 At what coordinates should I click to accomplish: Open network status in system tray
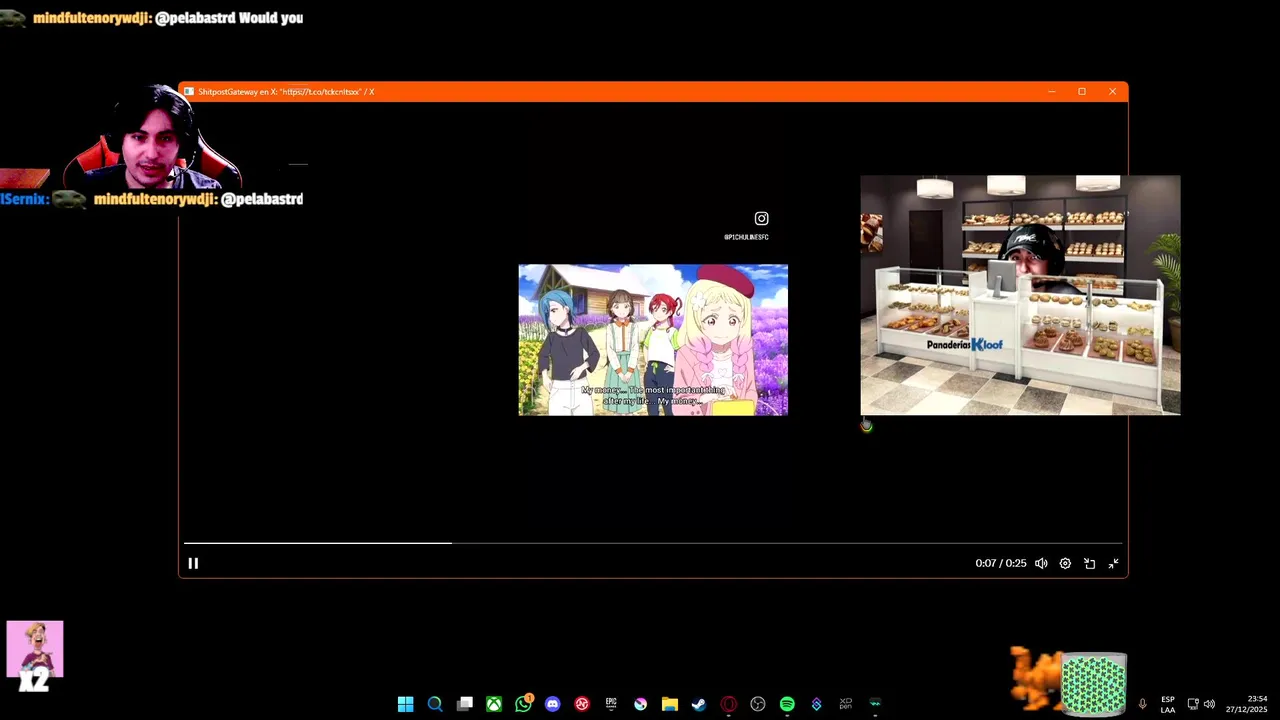[1193, 704]
